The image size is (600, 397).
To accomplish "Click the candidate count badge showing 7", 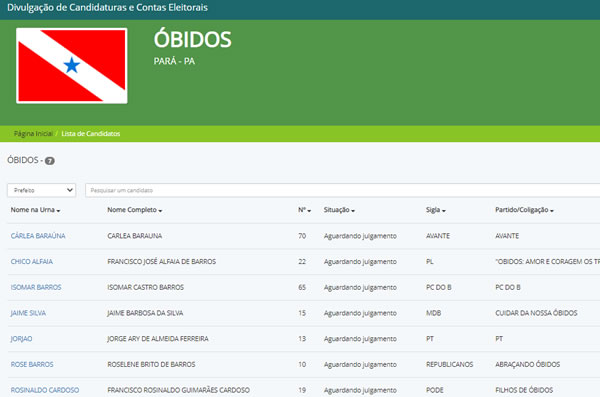I will [50, 161].
